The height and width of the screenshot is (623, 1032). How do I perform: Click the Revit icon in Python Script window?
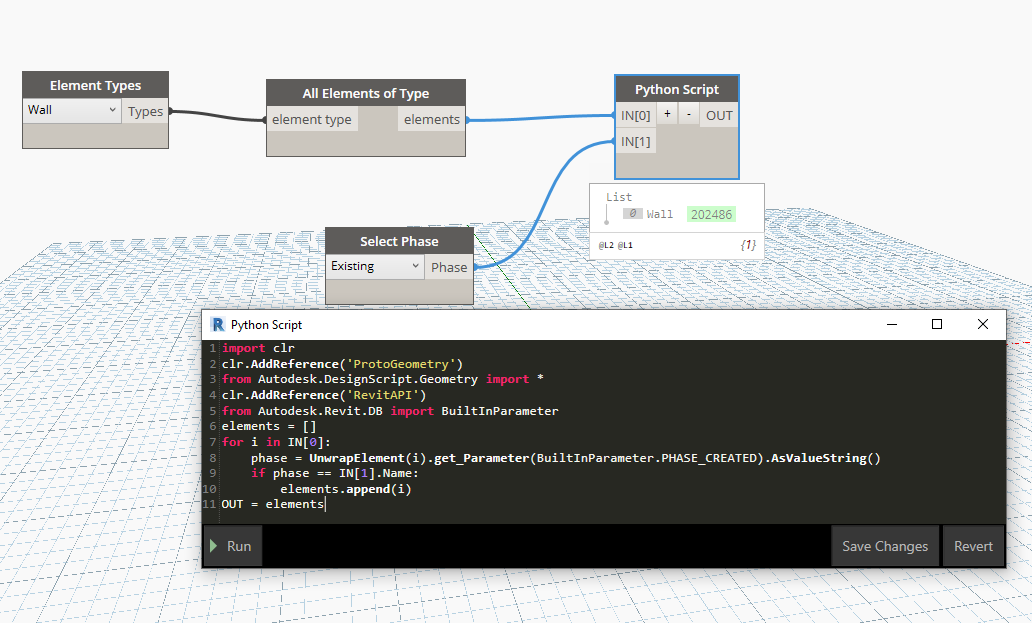click(217, 324)
